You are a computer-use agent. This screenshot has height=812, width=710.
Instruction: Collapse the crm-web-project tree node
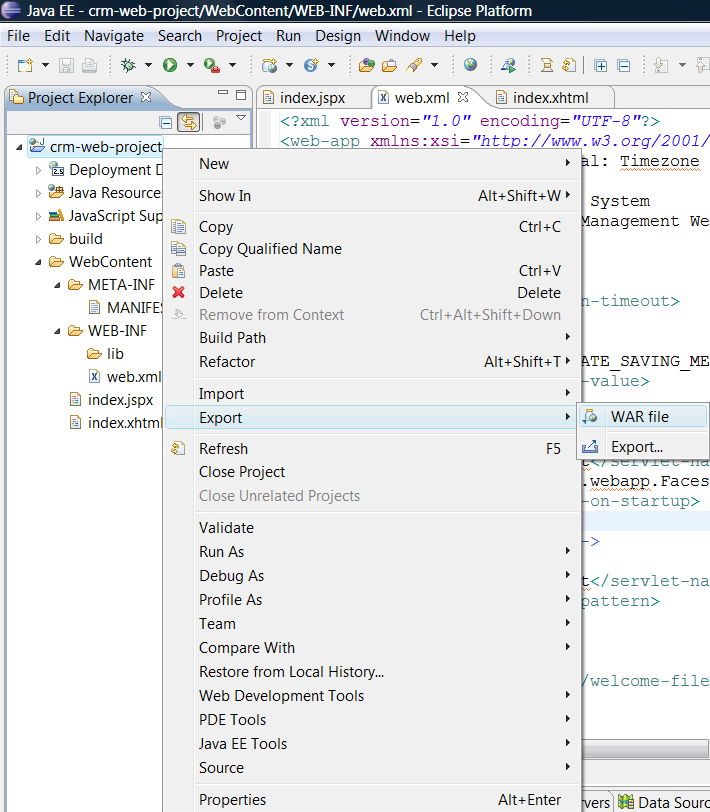19,147
